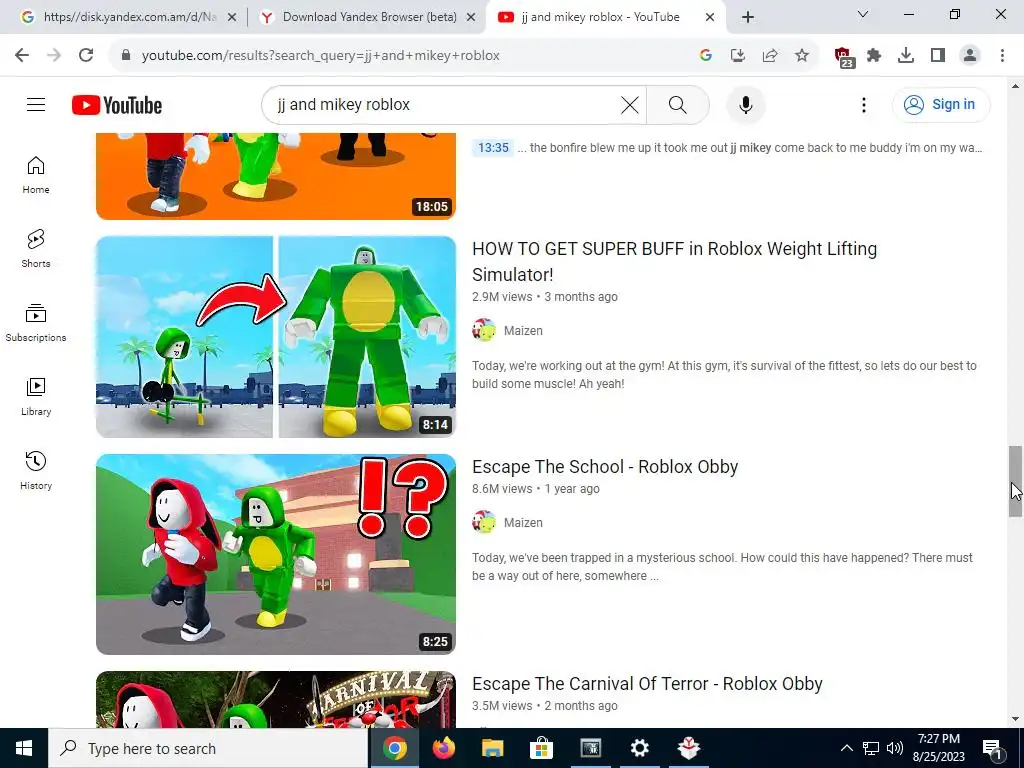1024x768 pixels.
Task: Open Maizen channel under Weight Lifting video
Action: [523, 330]
